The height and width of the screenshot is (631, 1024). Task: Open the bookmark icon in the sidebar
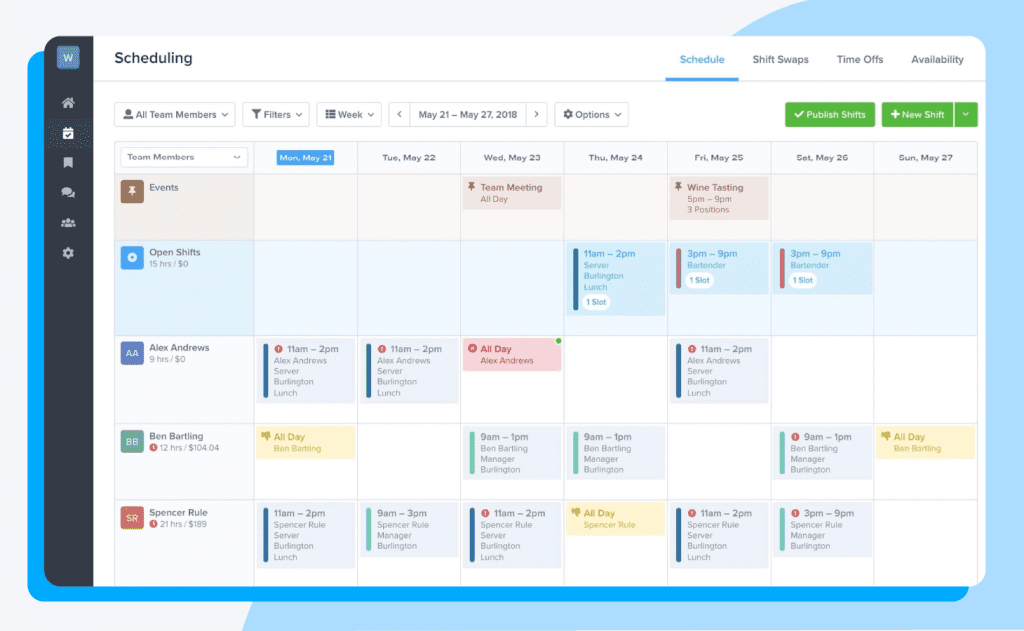coord(68,162)
